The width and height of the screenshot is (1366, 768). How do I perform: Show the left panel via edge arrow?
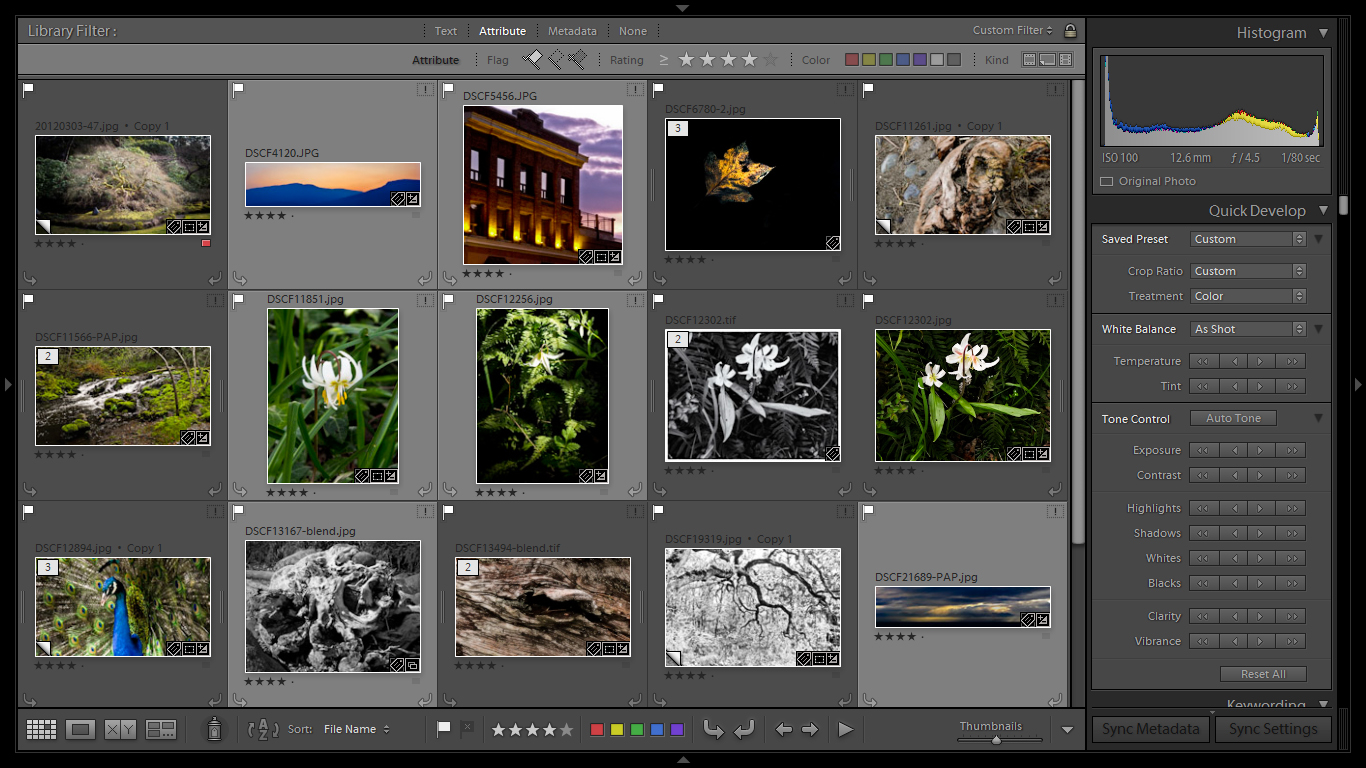tap(8, 384)
